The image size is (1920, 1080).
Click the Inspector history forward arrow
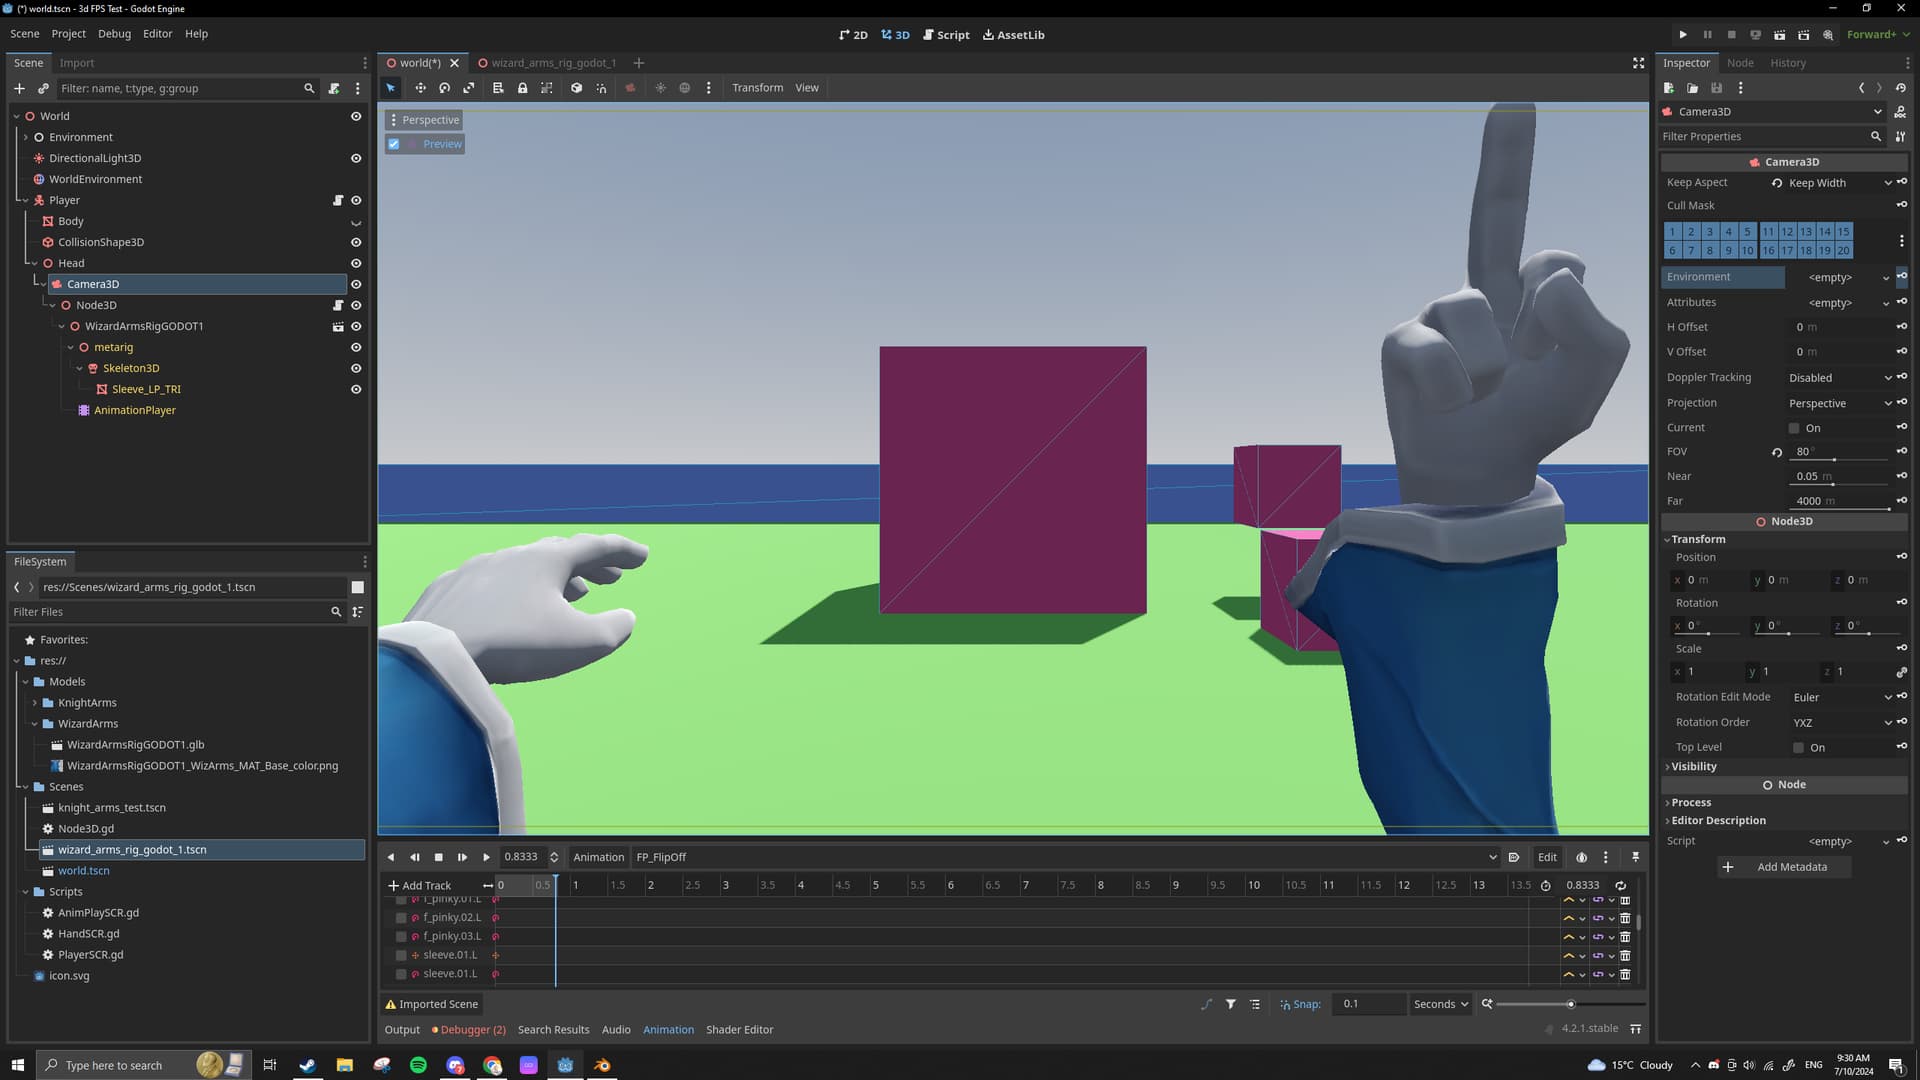coord(1879,88)
